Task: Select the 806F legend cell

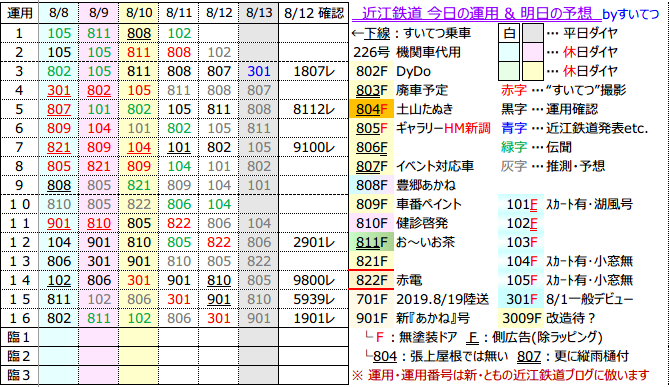Action: 371,147
